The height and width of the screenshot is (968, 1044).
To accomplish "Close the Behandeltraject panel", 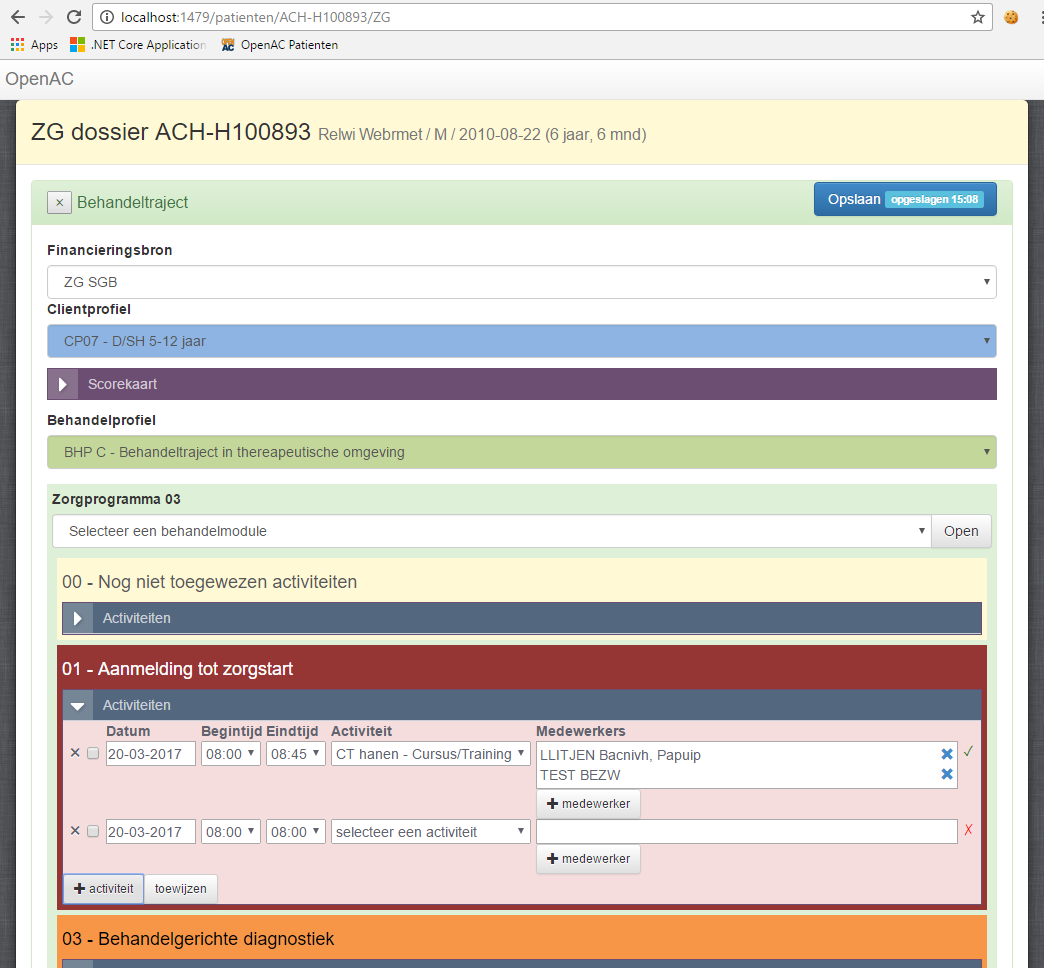I will [x=59, y=202].
